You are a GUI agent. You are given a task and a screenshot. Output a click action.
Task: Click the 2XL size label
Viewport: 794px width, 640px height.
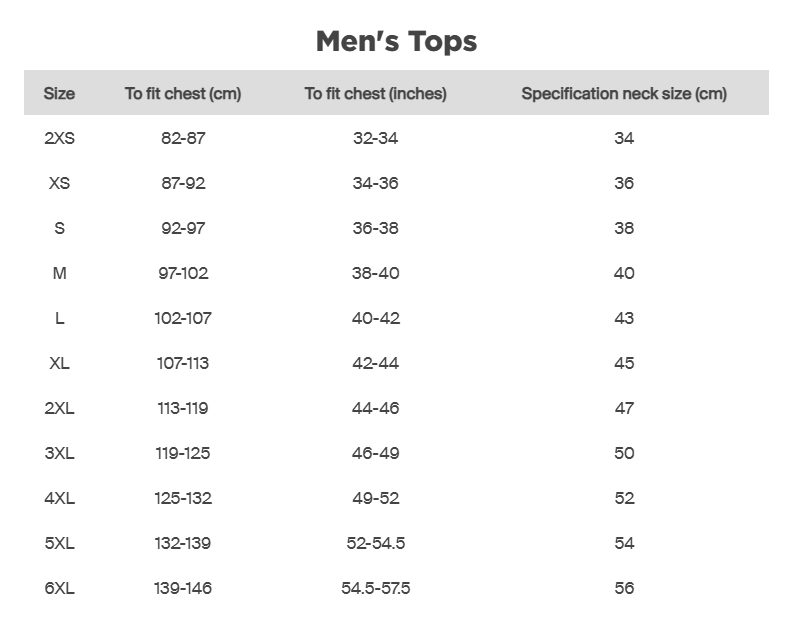(59, 408)
